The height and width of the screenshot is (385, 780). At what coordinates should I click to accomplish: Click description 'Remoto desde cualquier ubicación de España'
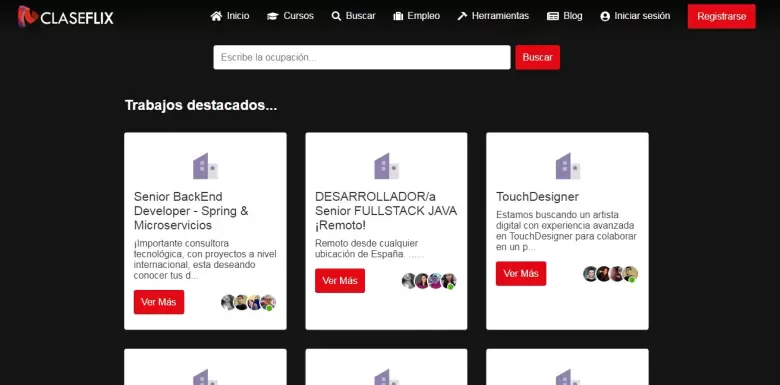(x=370, y=249)
